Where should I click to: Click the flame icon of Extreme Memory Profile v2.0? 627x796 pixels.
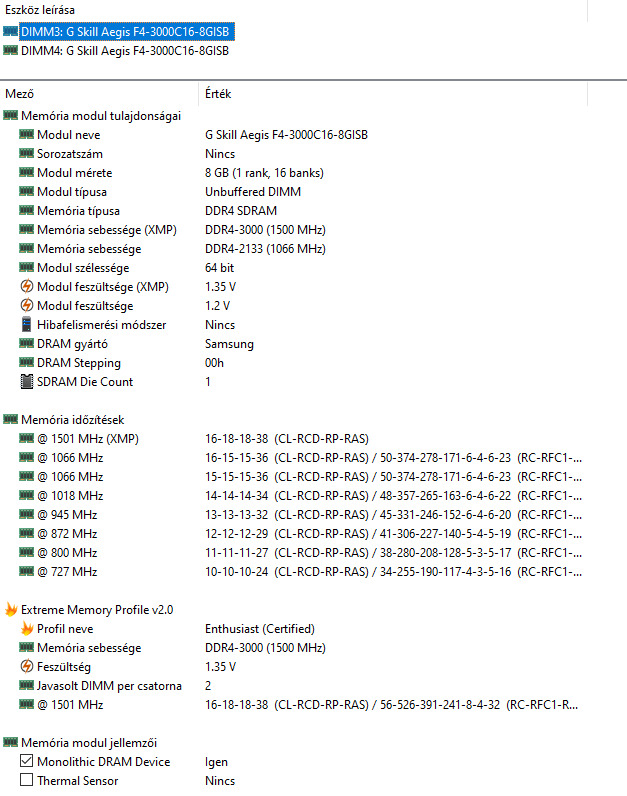pyautogui.click(x=11, y=609)
